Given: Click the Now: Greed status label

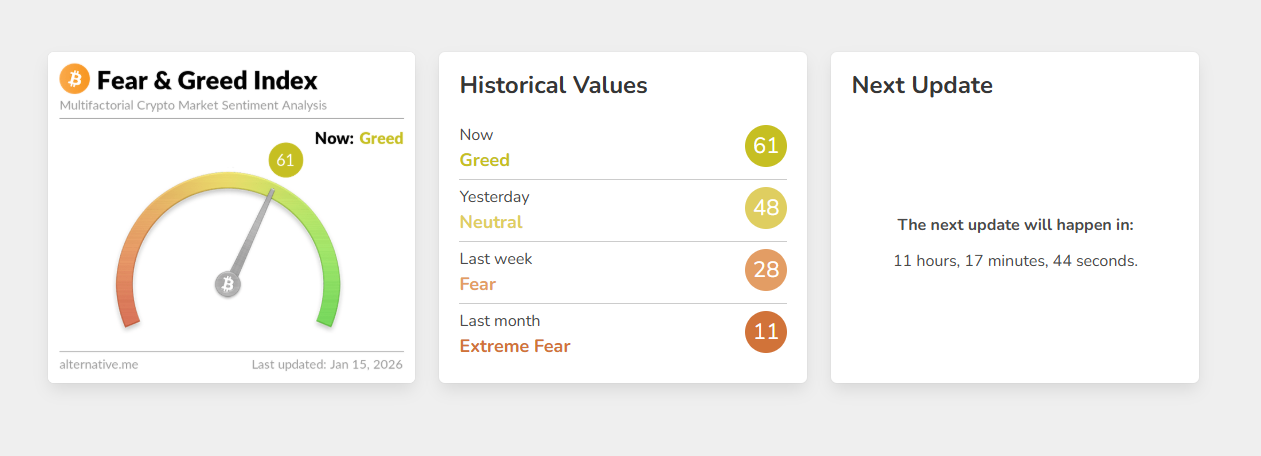Looking at the screenshot, I should pos(358,138).
